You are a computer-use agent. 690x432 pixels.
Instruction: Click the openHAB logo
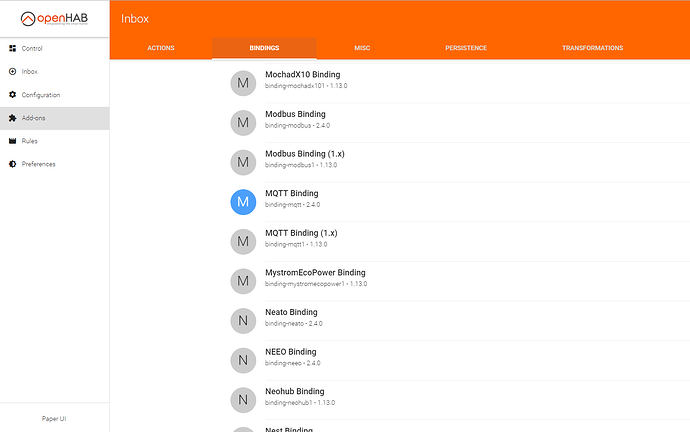coord(54,18)
